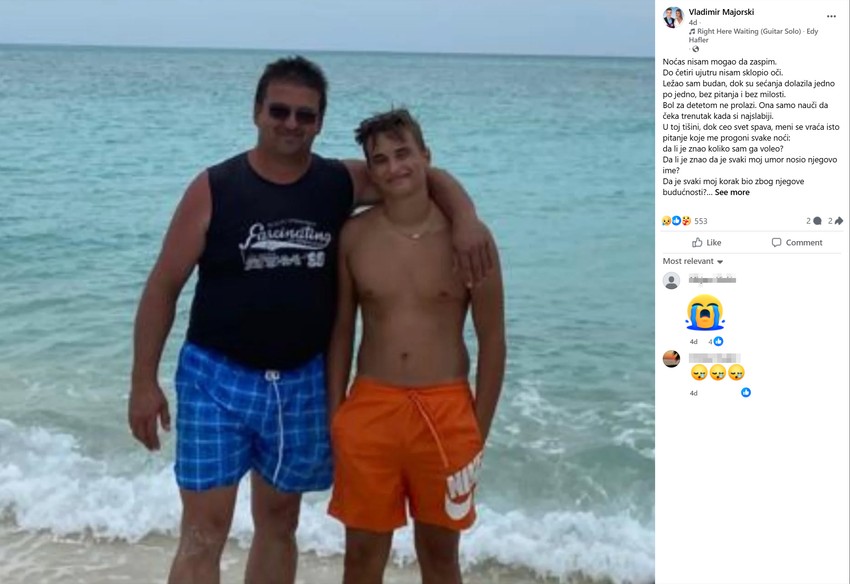Click the Comment button below the post

pyautogui.click(x=797, y=242)
